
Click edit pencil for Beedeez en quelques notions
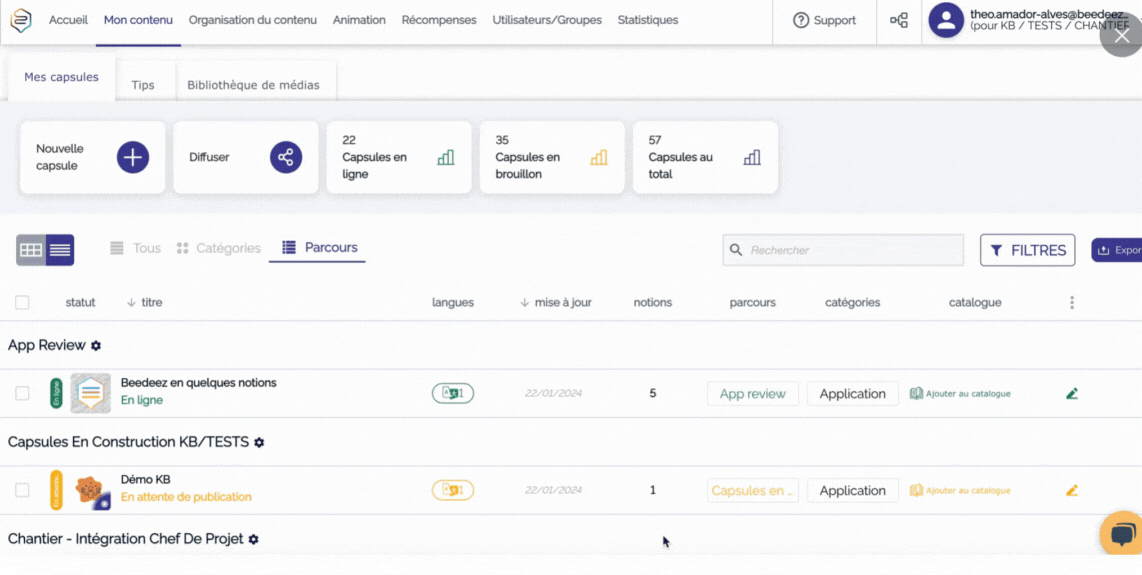(1071, 394)
